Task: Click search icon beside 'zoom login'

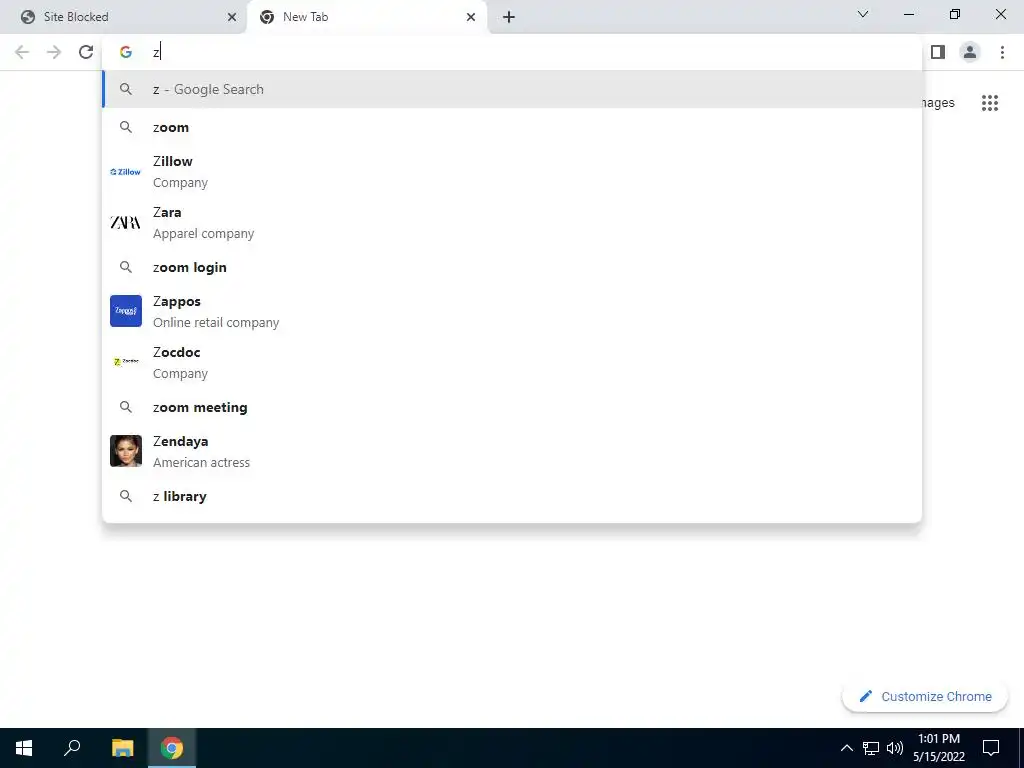Action: [x=126, y=267]
